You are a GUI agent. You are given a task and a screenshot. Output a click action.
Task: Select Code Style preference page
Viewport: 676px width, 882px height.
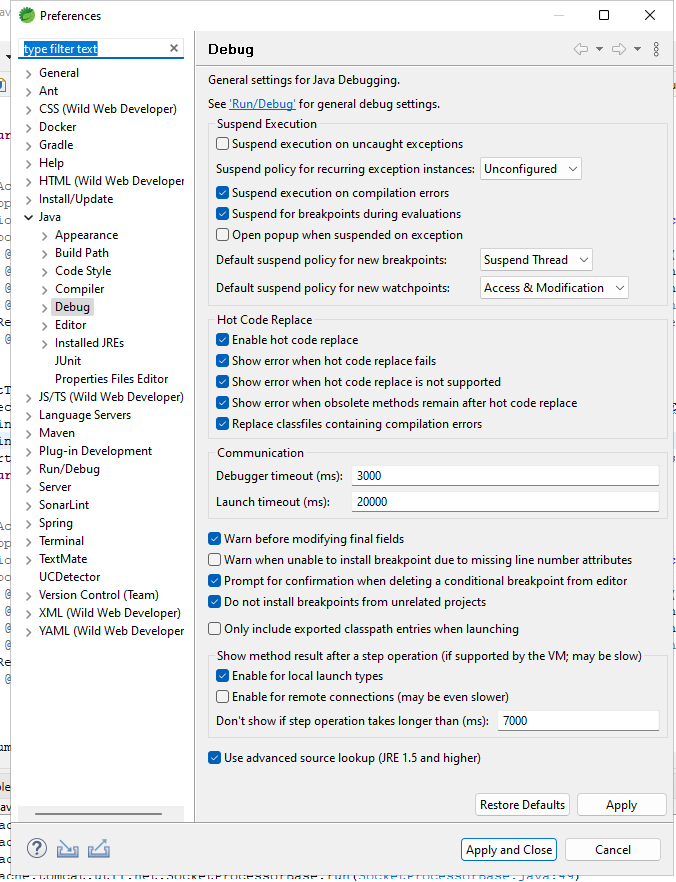click(83, 271)
